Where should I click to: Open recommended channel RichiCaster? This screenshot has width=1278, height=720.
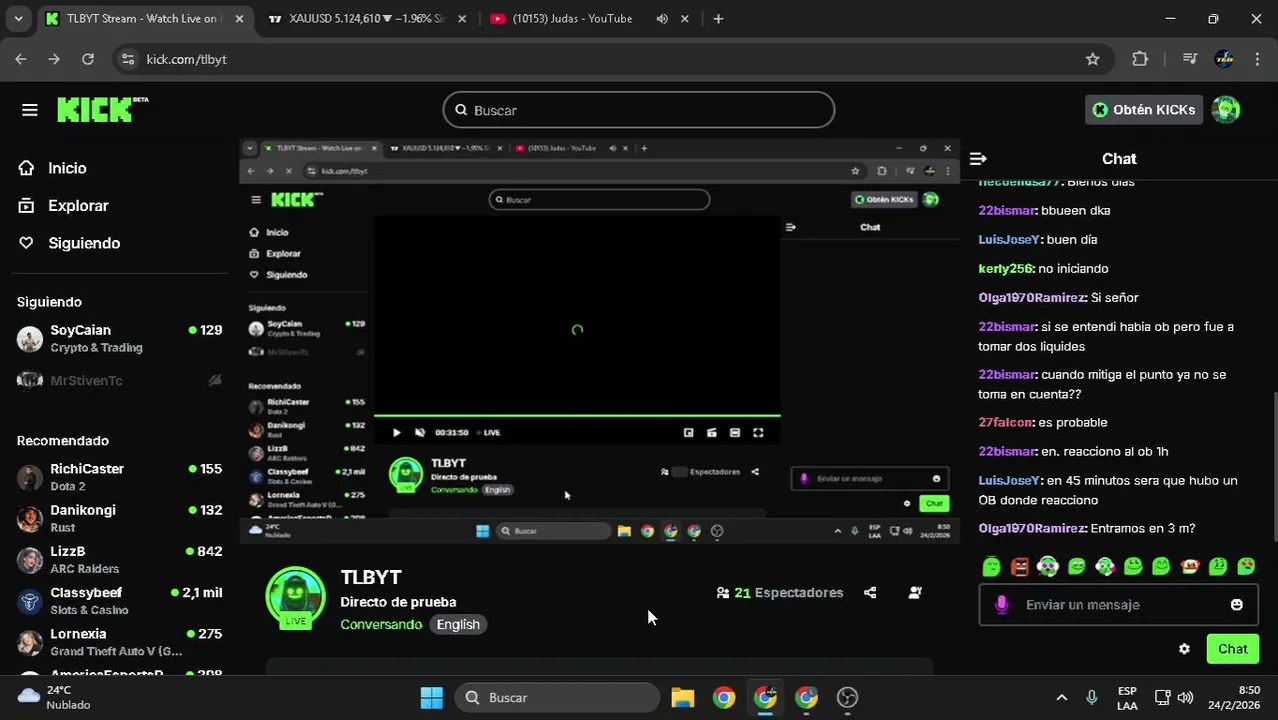pyautogui.click(x=120, y=477)
